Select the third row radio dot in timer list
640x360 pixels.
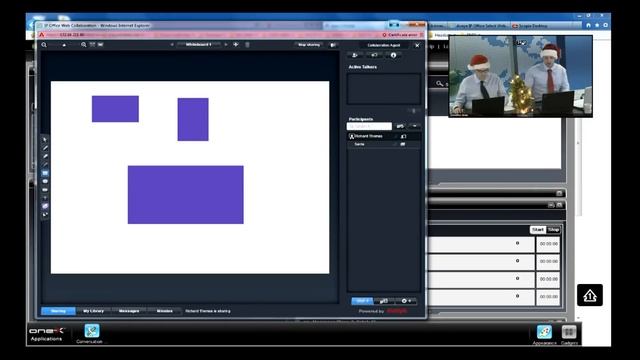point(518,278)
